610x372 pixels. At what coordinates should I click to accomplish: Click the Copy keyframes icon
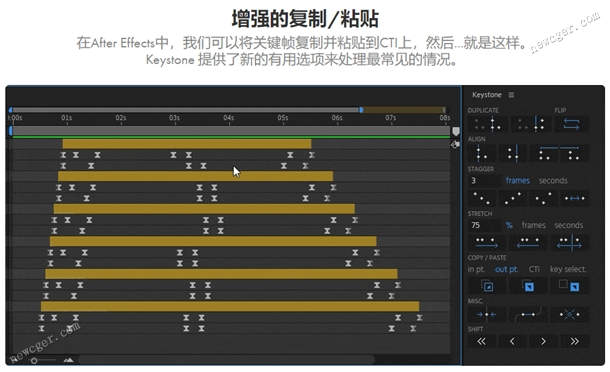tap(487, 286)
